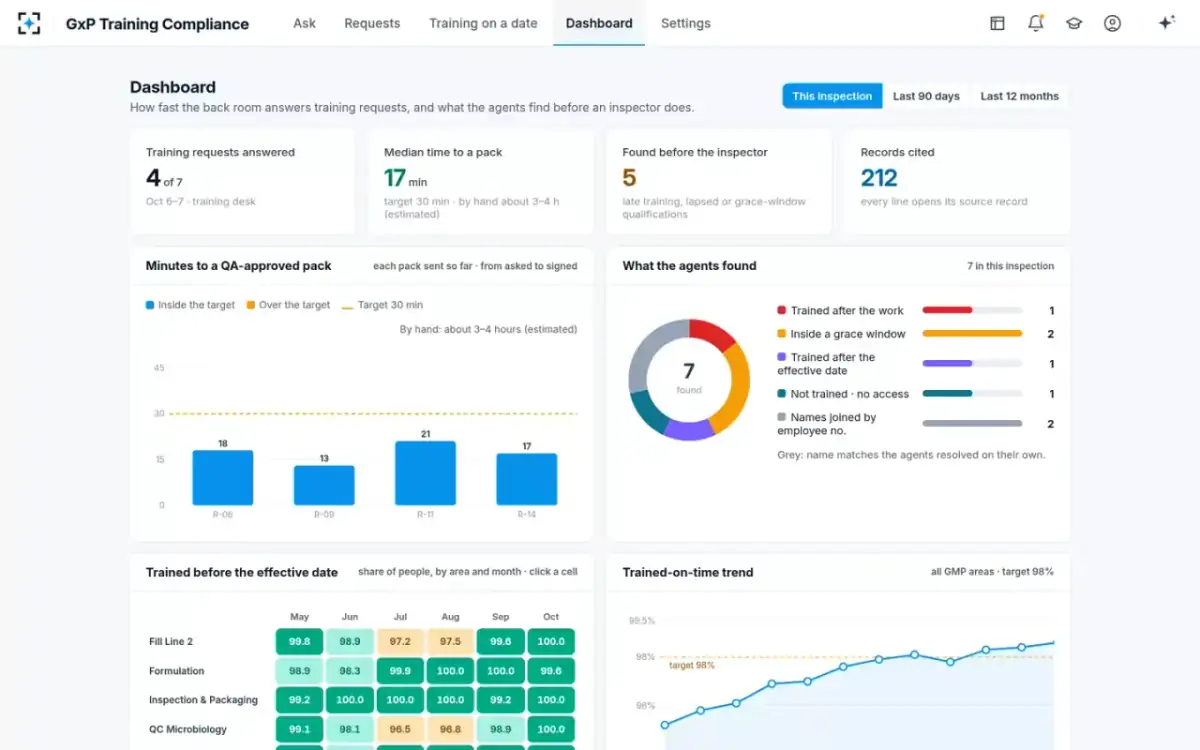
Task: Select 'This inspection' time range
Action: point(832,96)
